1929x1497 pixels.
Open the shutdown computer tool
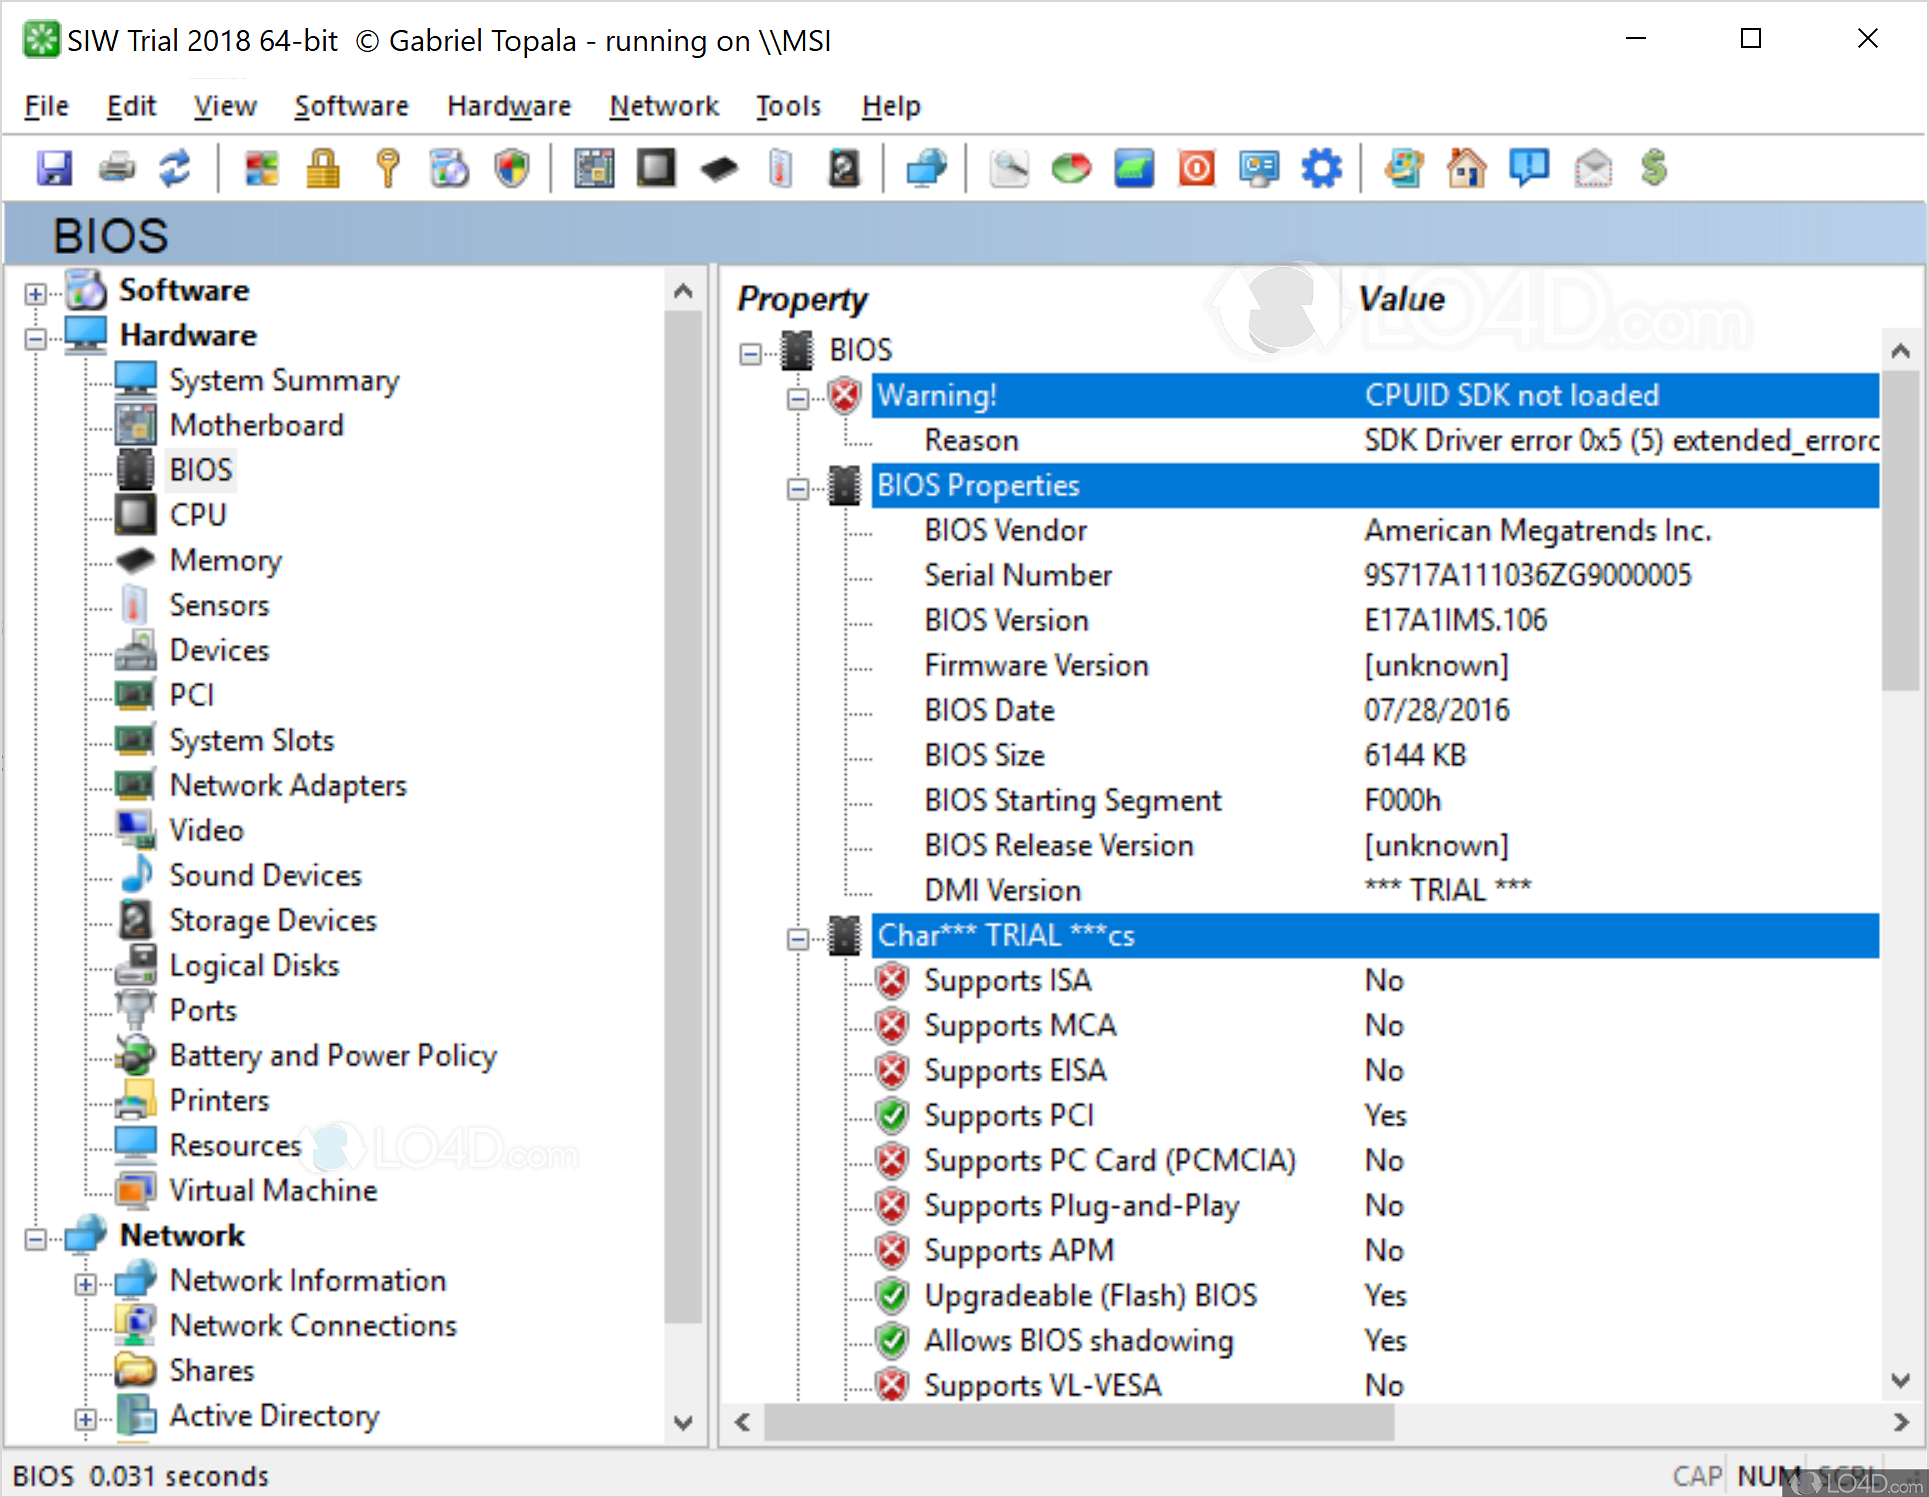[x=1196, y=168]
